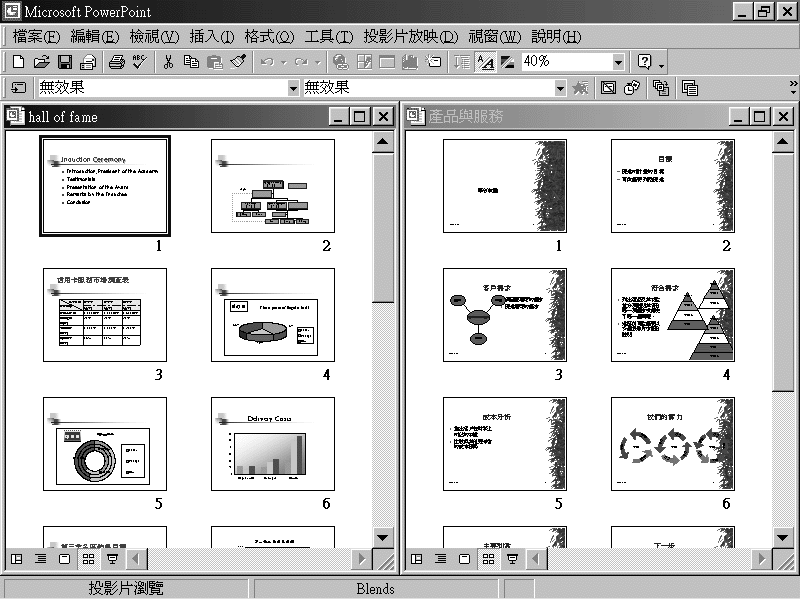
Task: Click the E-mail icon beside Save
Action: pyautogui.click(x=88, y=62)
